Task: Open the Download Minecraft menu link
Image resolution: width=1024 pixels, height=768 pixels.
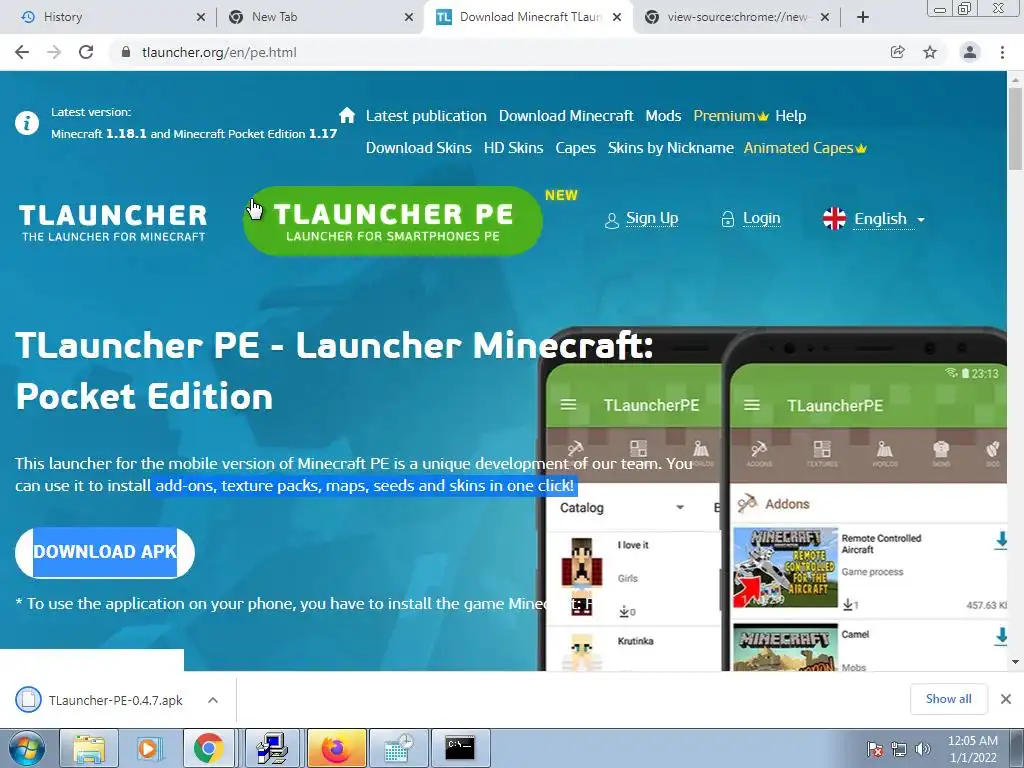Action: 566,116
